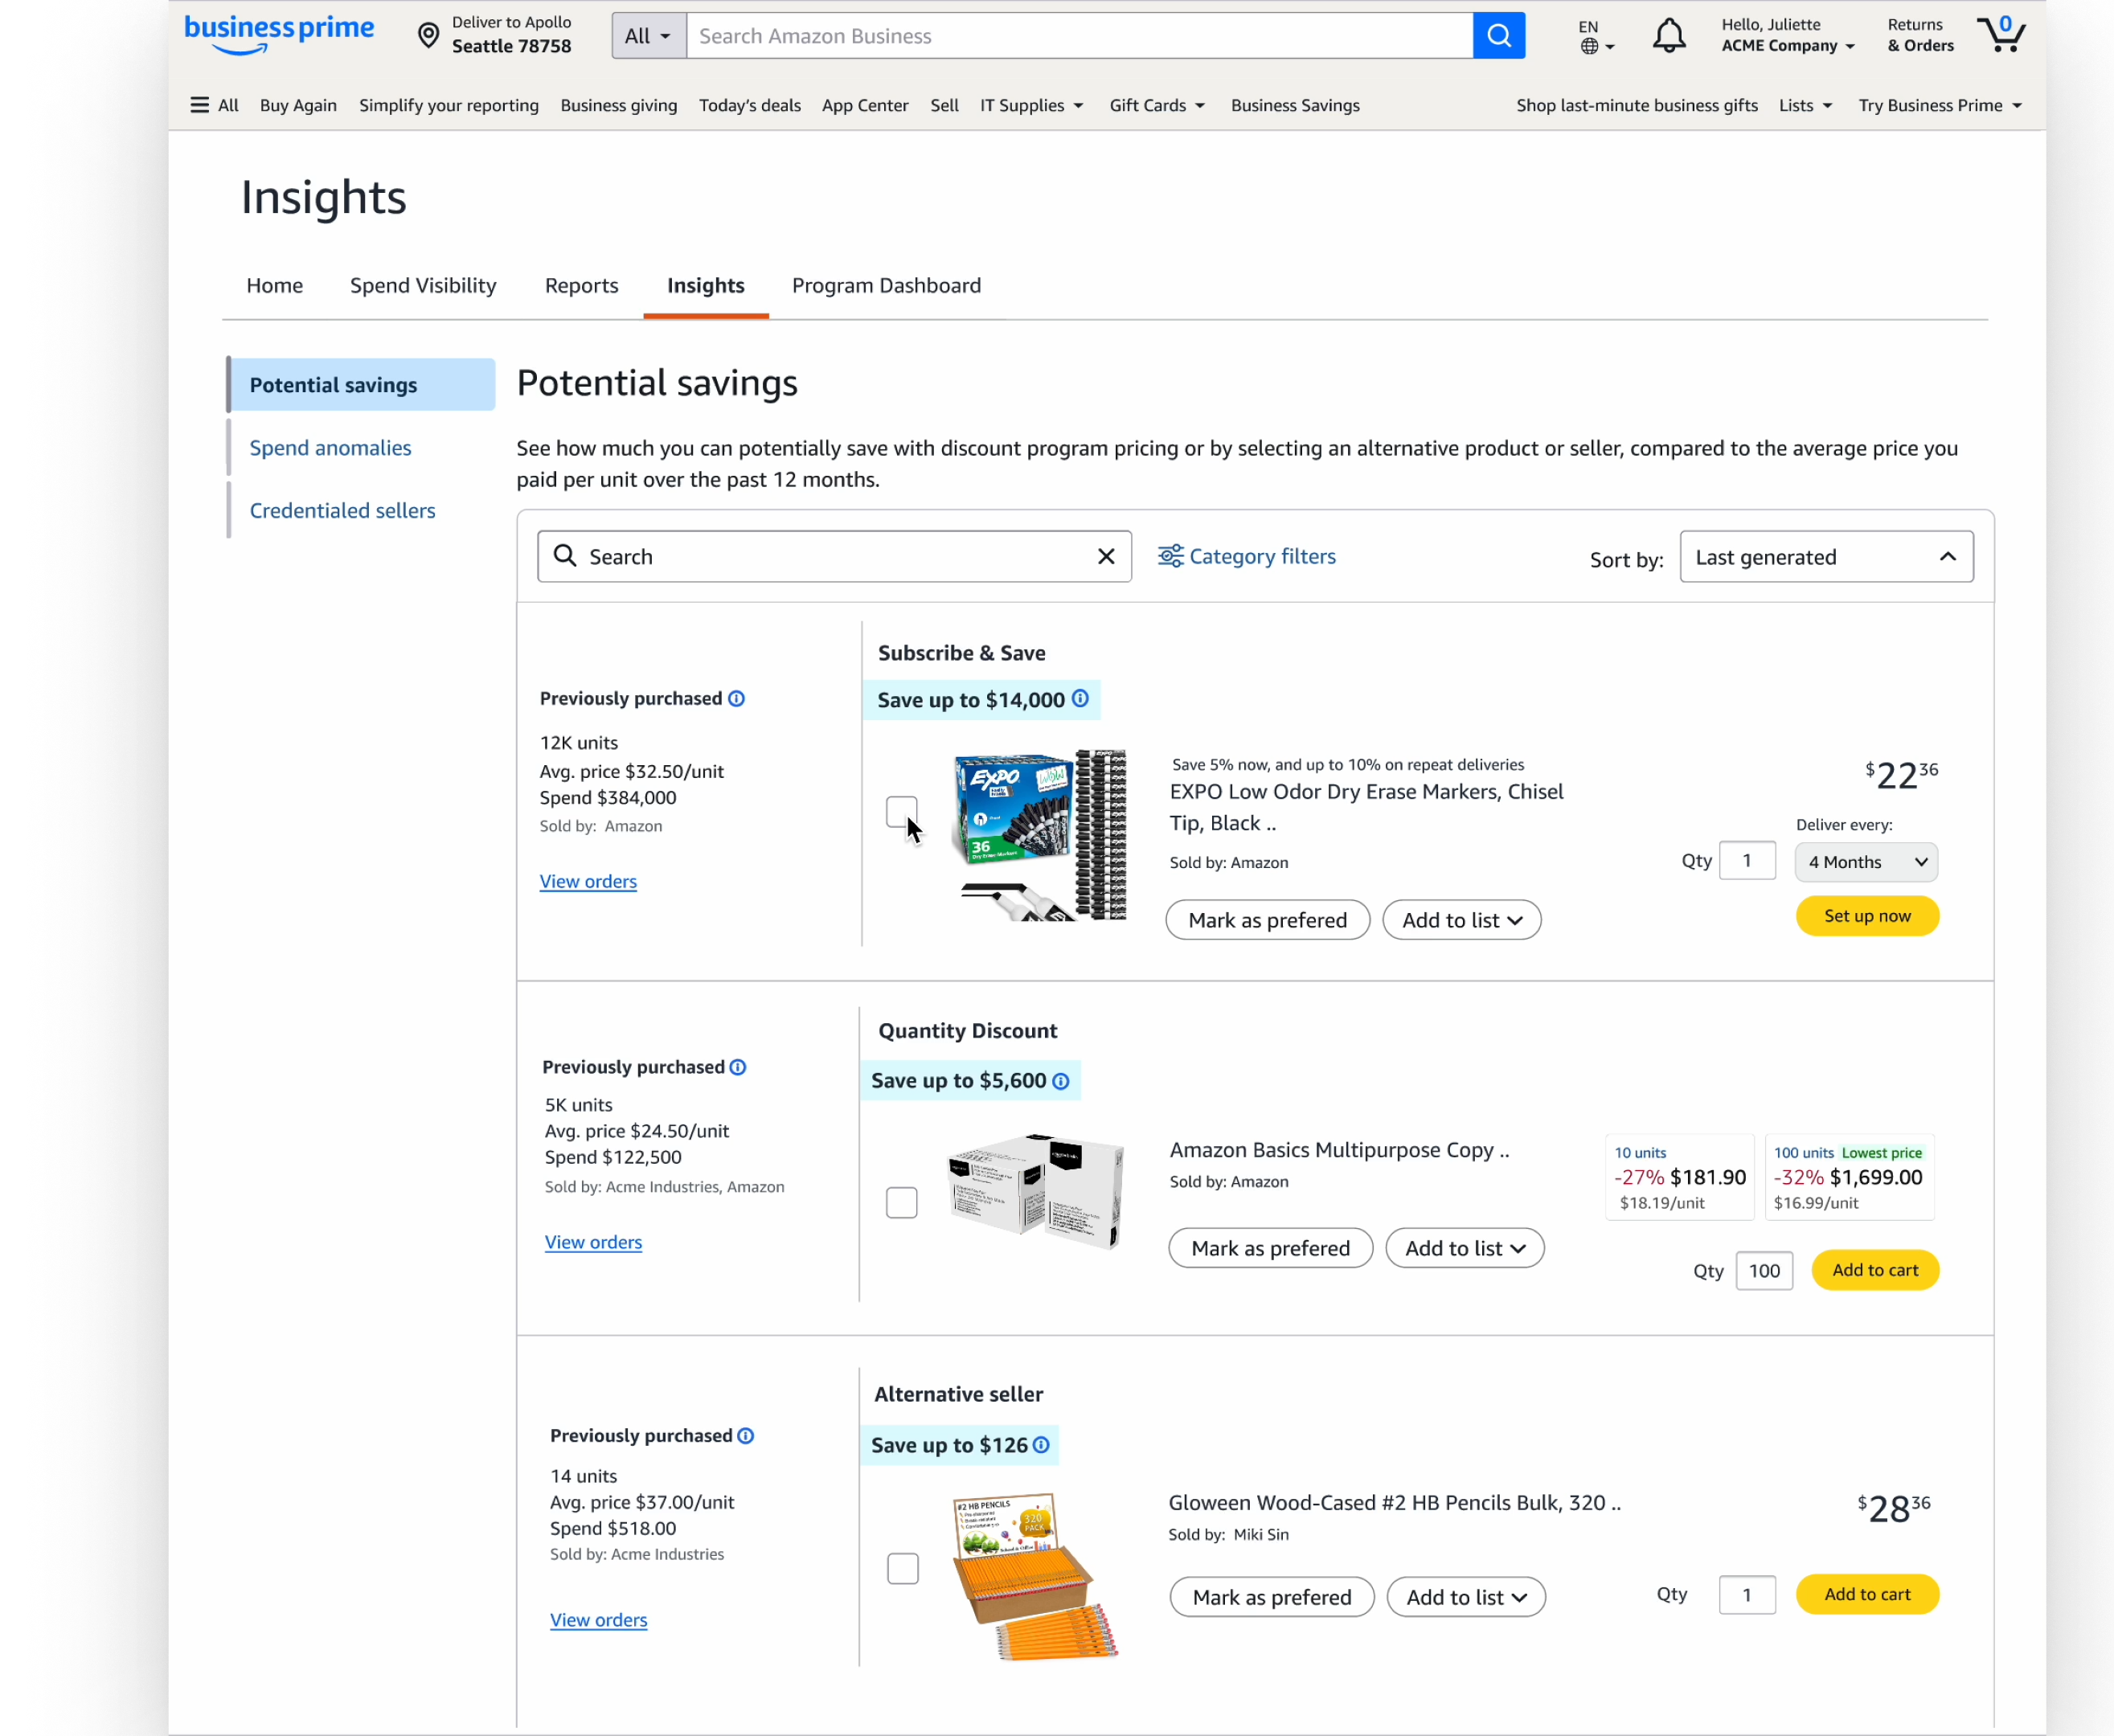Open Add to list dropdown for EXPO markers
The height and width of the screenshot is (1736, 2114).
[x=1461, y=920]
